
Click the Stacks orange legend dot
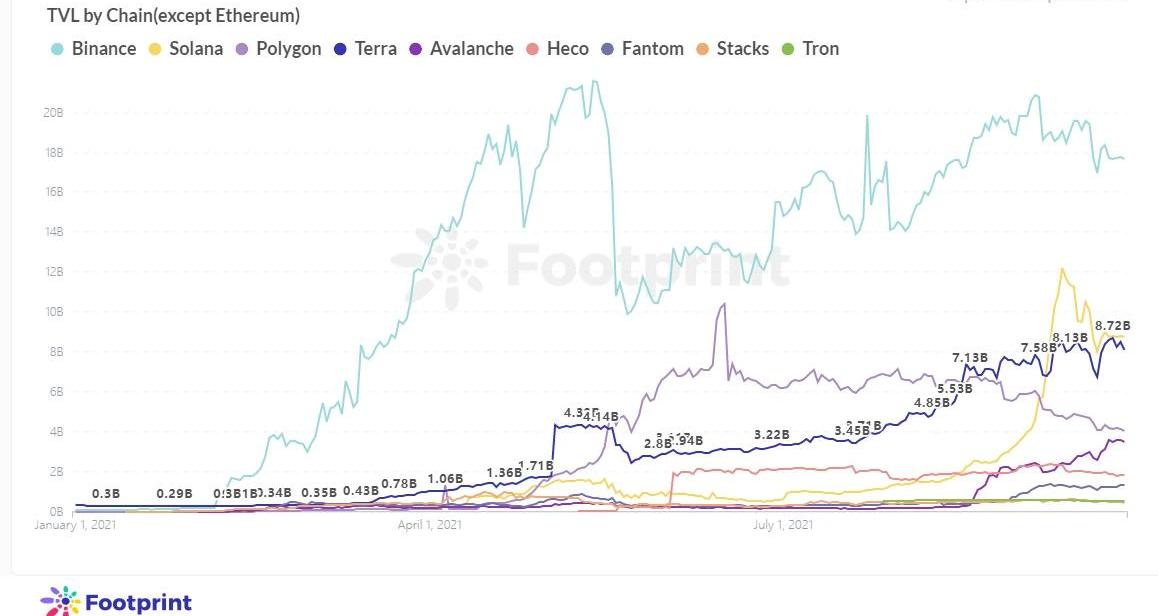pos(702,49)
